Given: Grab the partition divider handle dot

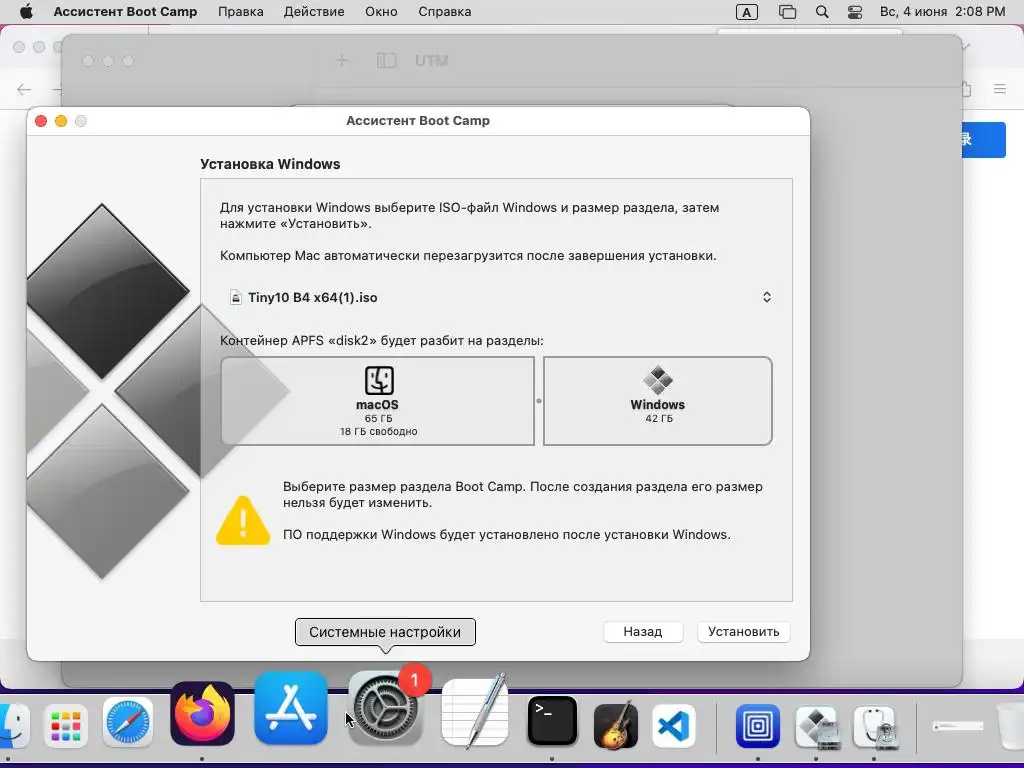Looking at the screenshot, I should coord(539,401).
